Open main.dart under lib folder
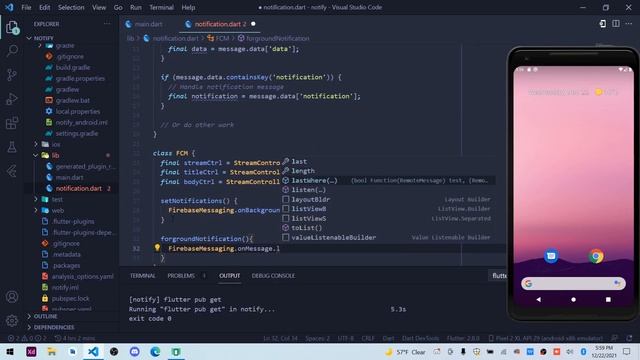The width and height of the screenshot is (640, 360). 69,177
